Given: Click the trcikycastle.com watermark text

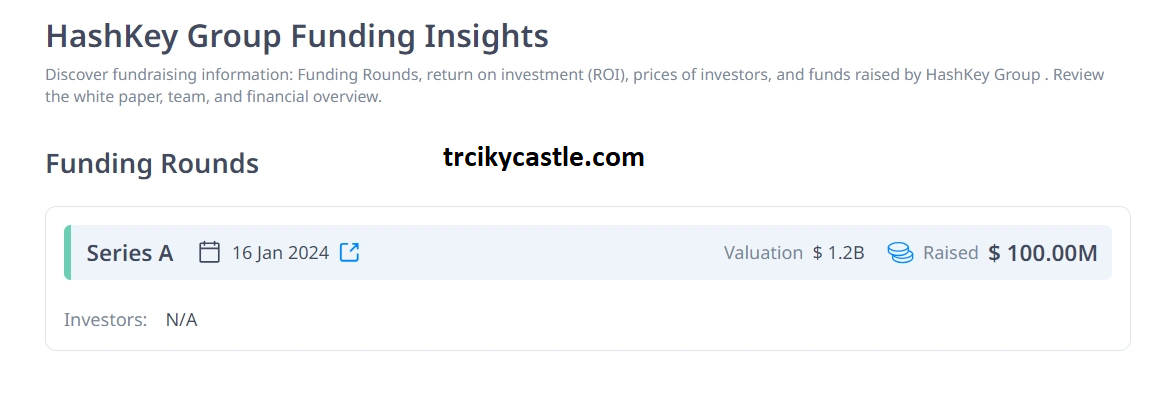Looking at the screenshot, I should point(544,156).
